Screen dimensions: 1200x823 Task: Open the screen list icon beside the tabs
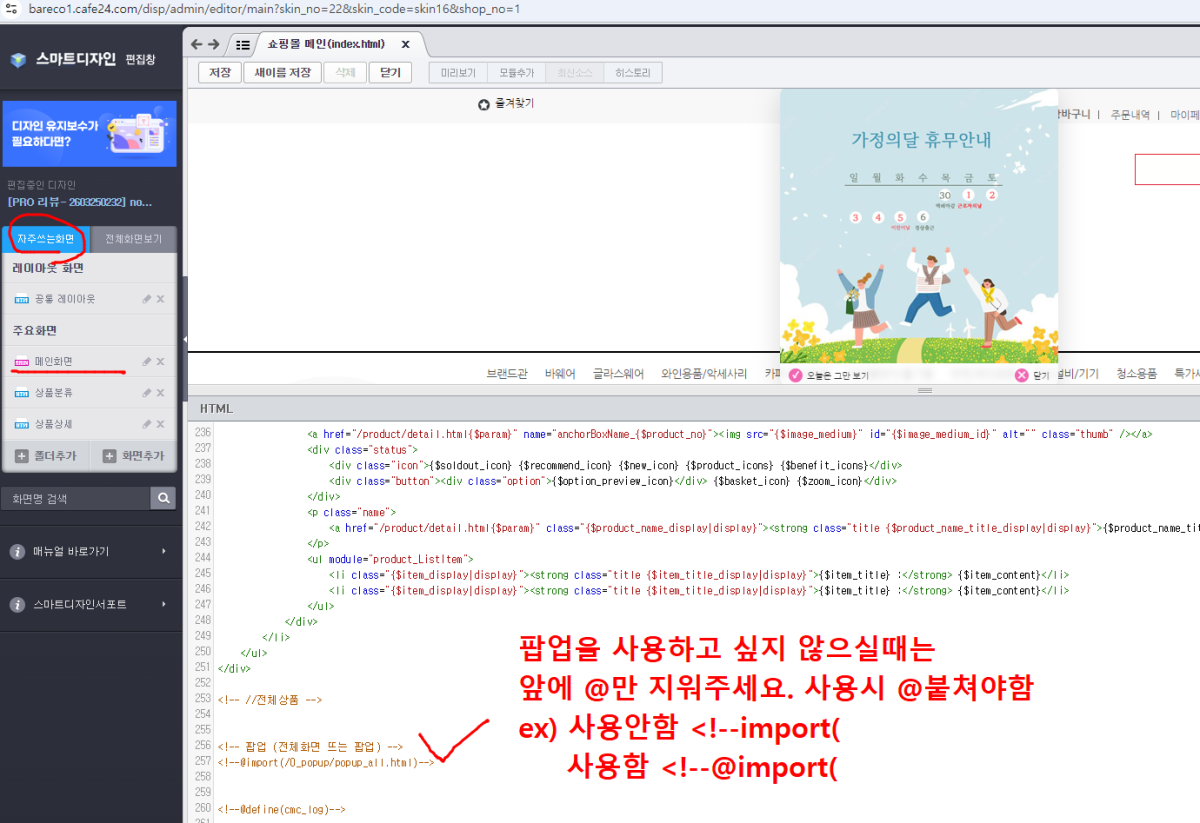tap(242, 44)
